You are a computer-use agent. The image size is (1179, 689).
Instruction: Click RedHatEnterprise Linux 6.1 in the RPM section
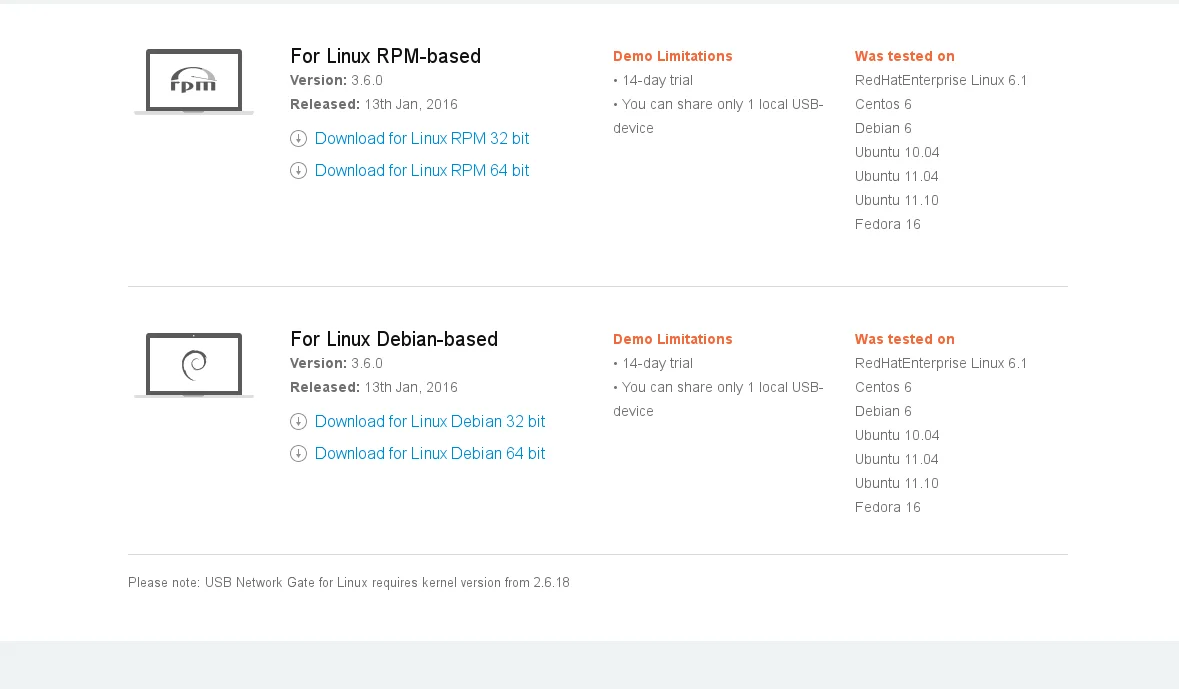[941, 80]
